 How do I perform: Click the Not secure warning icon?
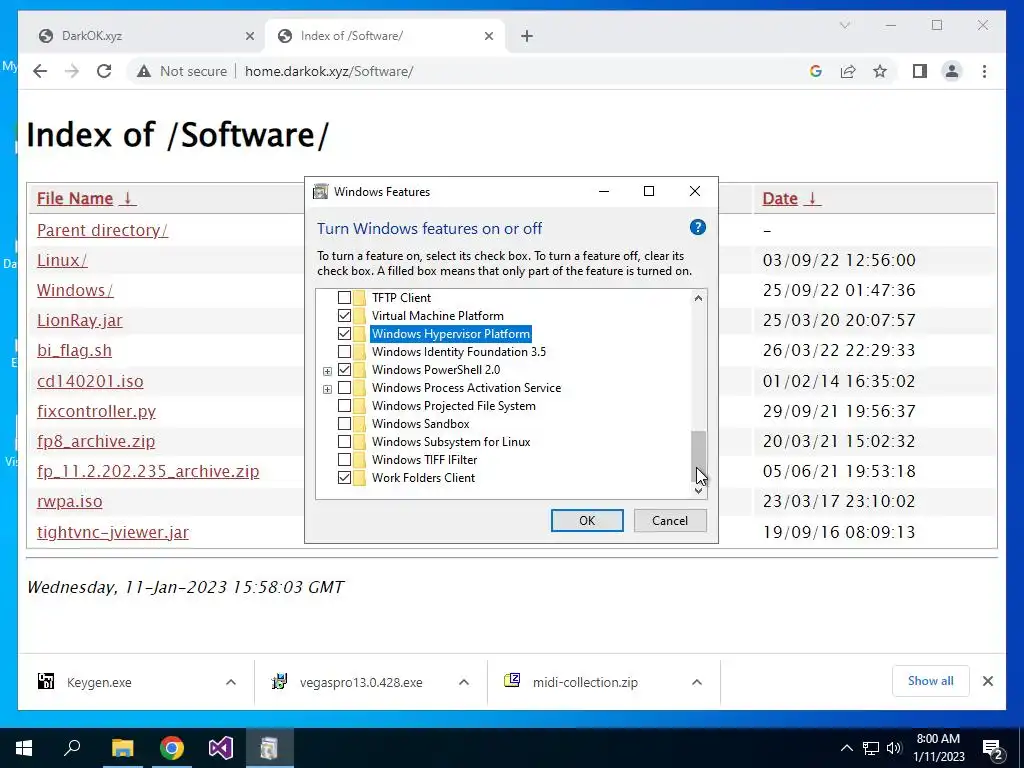click(144, 71)
